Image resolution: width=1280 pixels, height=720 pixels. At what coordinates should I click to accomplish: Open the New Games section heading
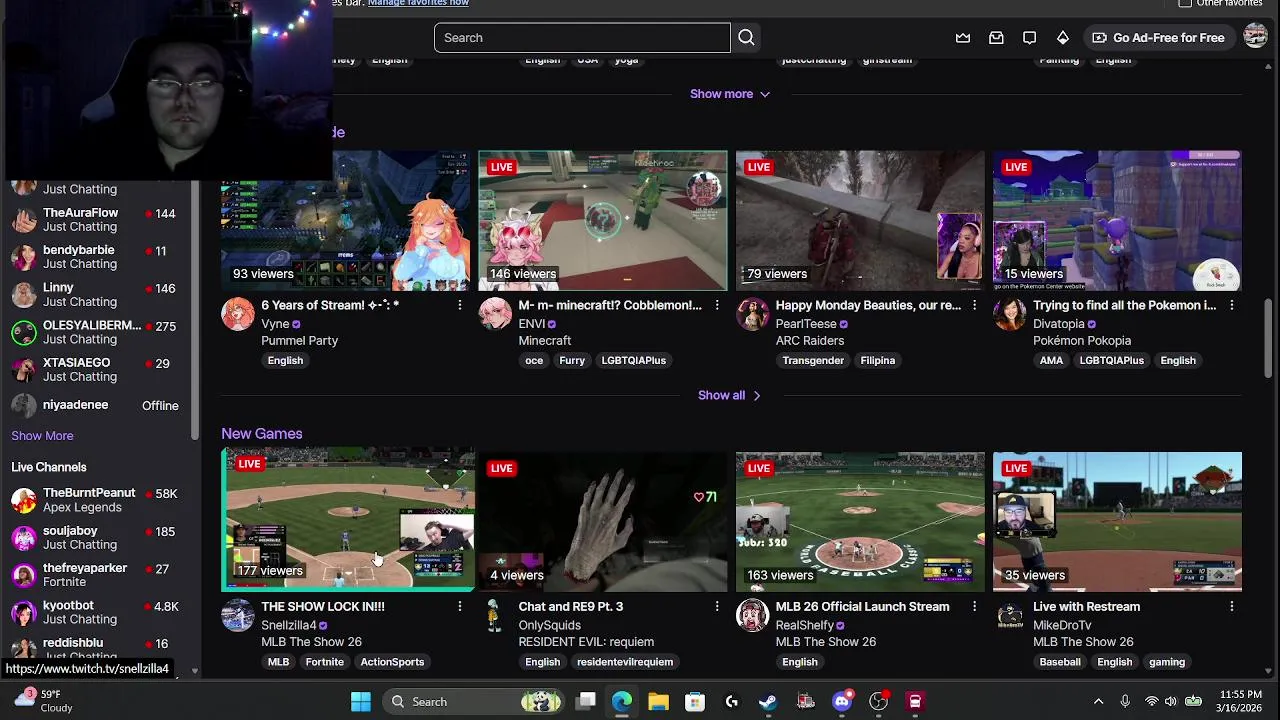coord(262,434)
